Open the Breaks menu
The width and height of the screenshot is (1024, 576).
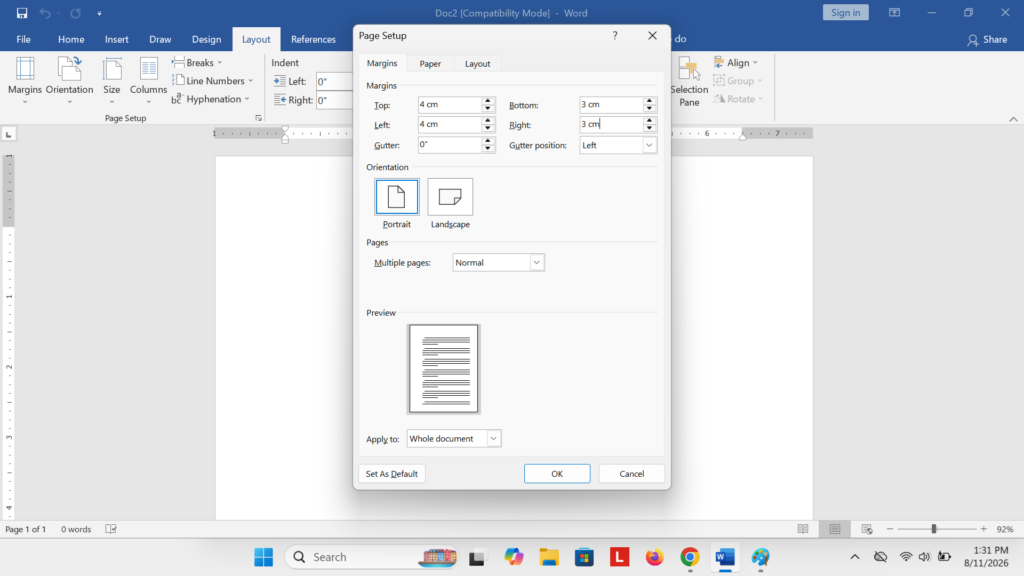pos(197,63)
